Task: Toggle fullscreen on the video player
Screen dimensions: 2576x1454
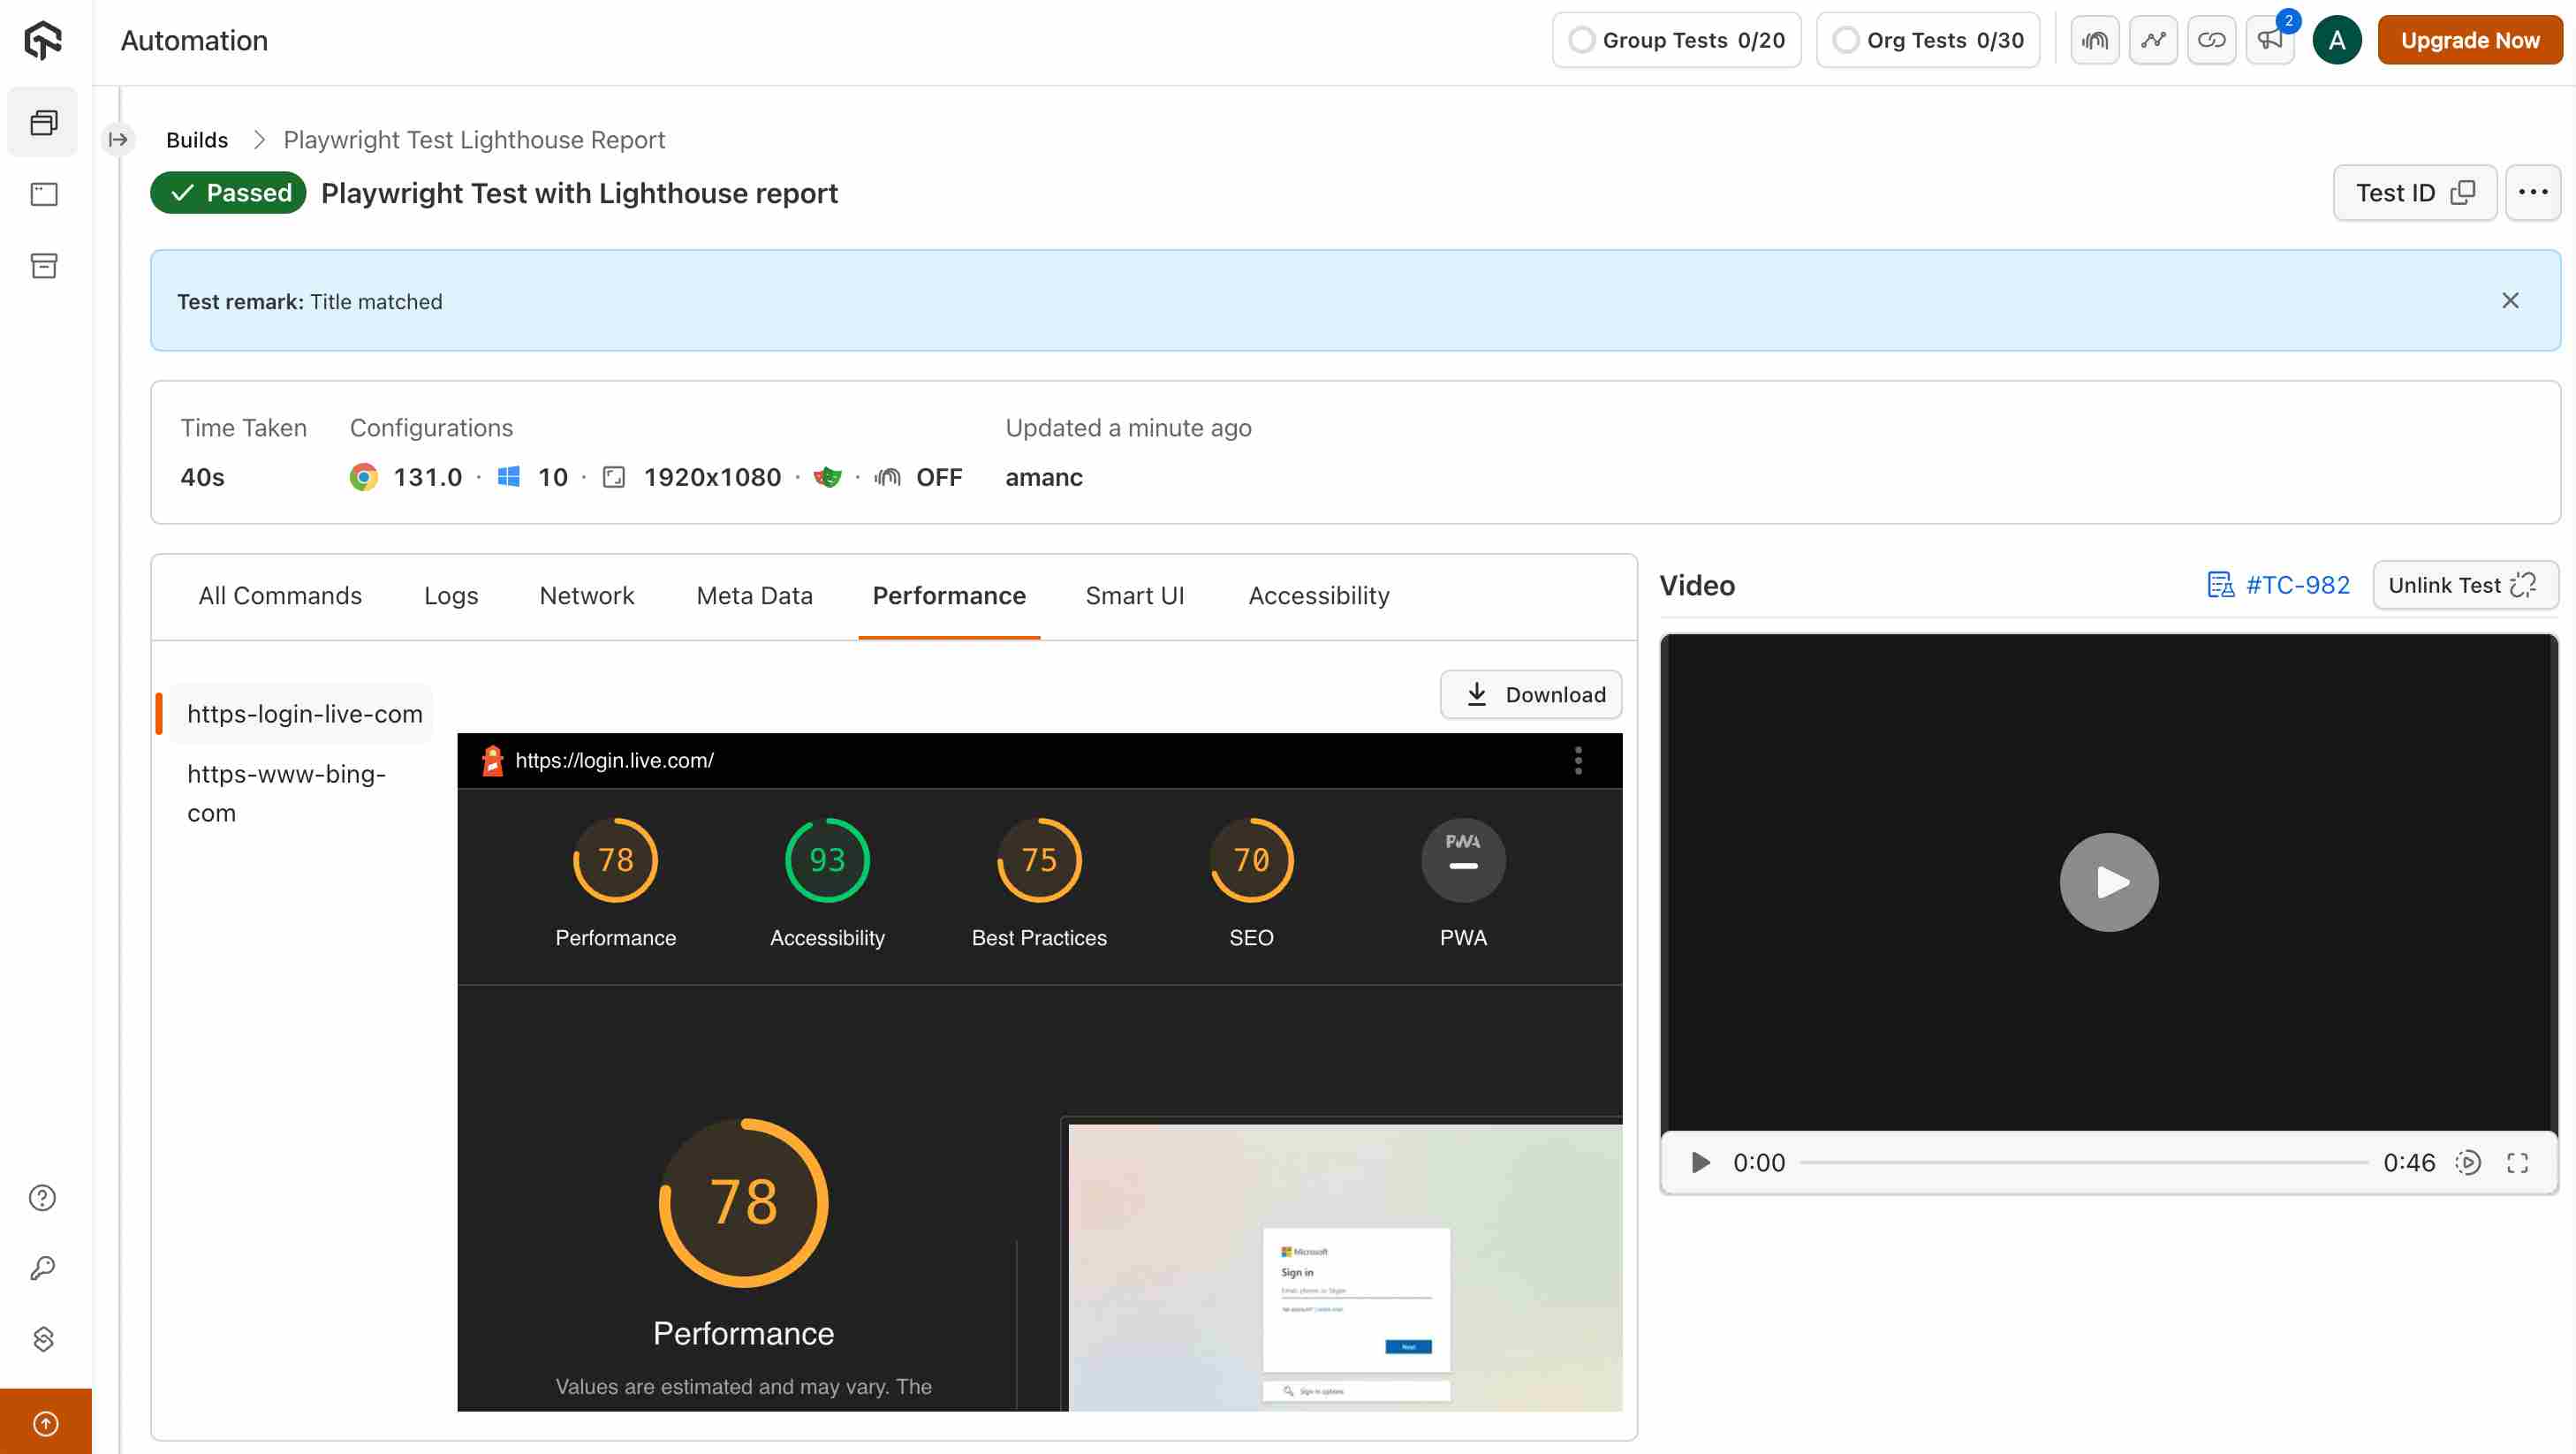Action: pos(2516,1162)
